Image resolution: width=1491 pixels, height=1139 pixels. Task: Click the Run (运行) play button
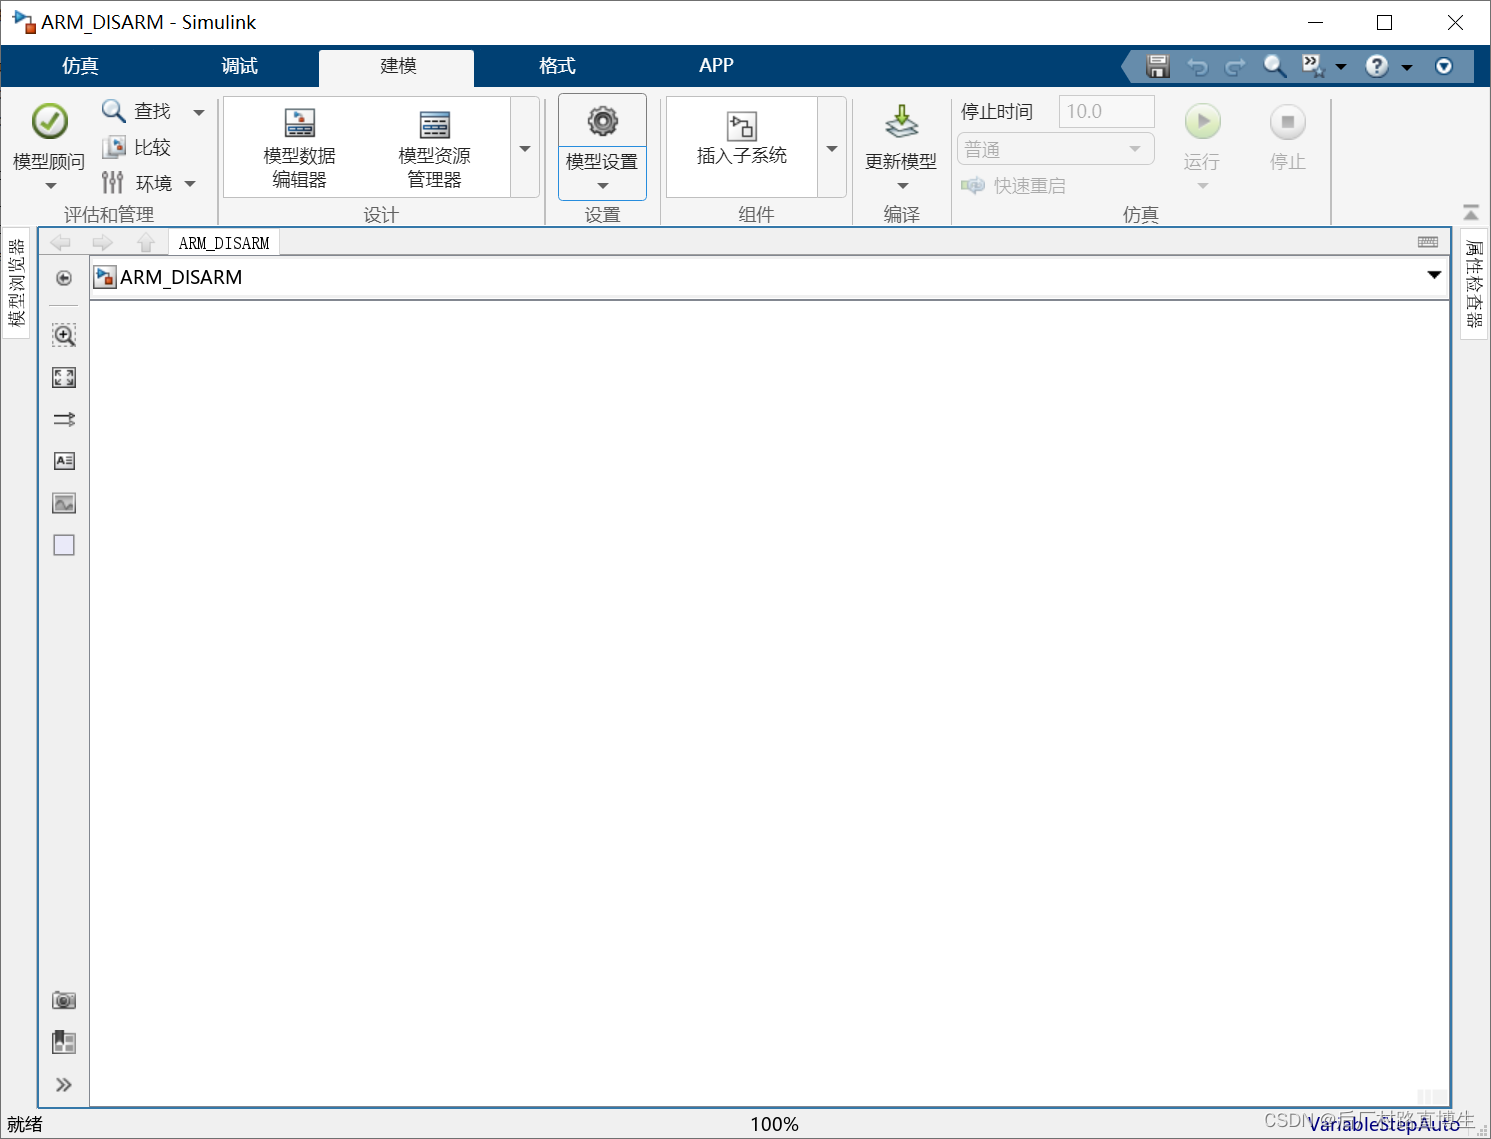pos(1203,122)
